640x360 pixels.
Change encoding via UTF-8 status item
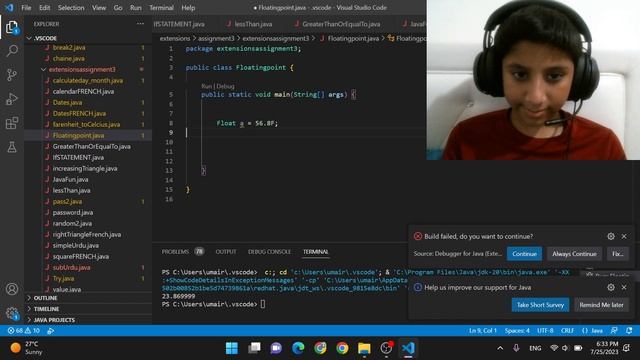[x=545, y=331]
